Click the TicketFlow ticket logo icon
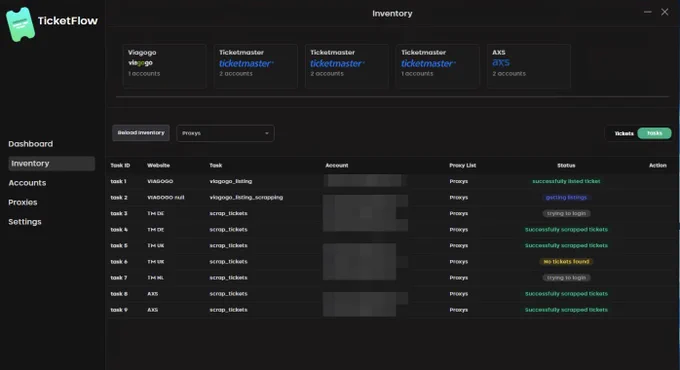Viewport: 680px width, 370px height. (20, 24)
